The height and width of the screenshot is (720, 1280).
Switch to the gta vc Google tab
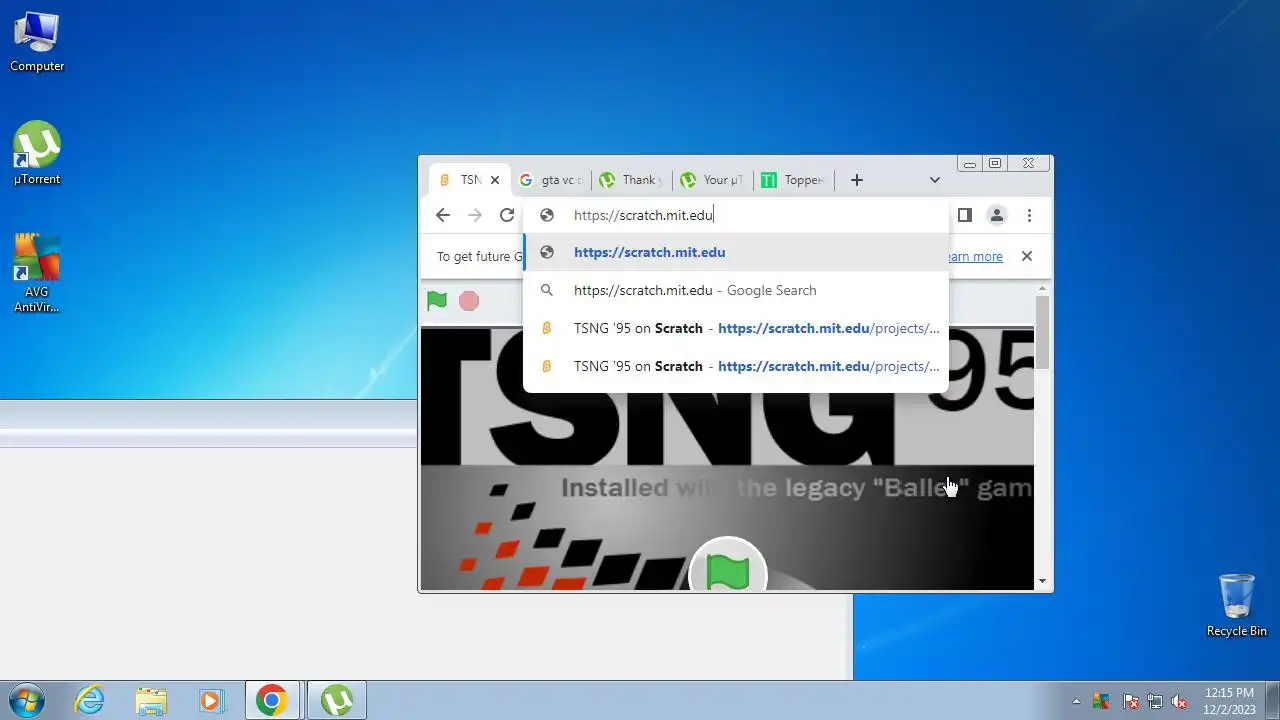550,180
